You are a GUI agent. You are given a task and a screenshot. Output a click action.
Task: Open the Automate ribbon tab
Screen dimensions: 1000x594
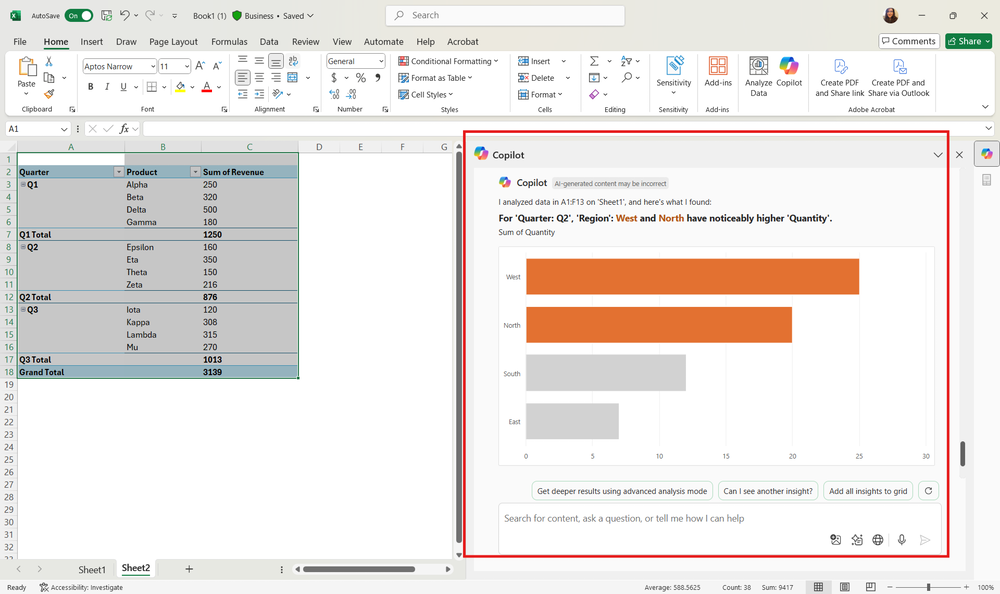pyautogui.click(x=383, y=41)
